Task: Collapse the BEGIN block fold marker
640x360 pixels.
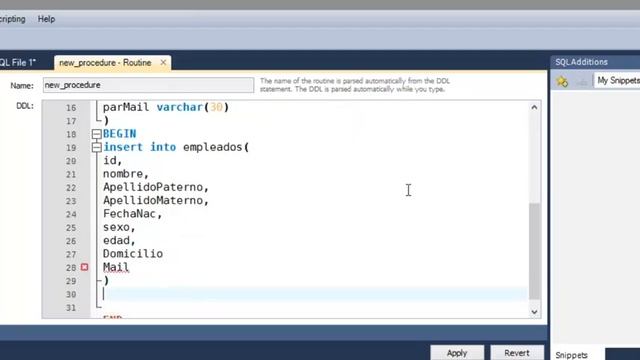Action: click(x=97, y=134)
